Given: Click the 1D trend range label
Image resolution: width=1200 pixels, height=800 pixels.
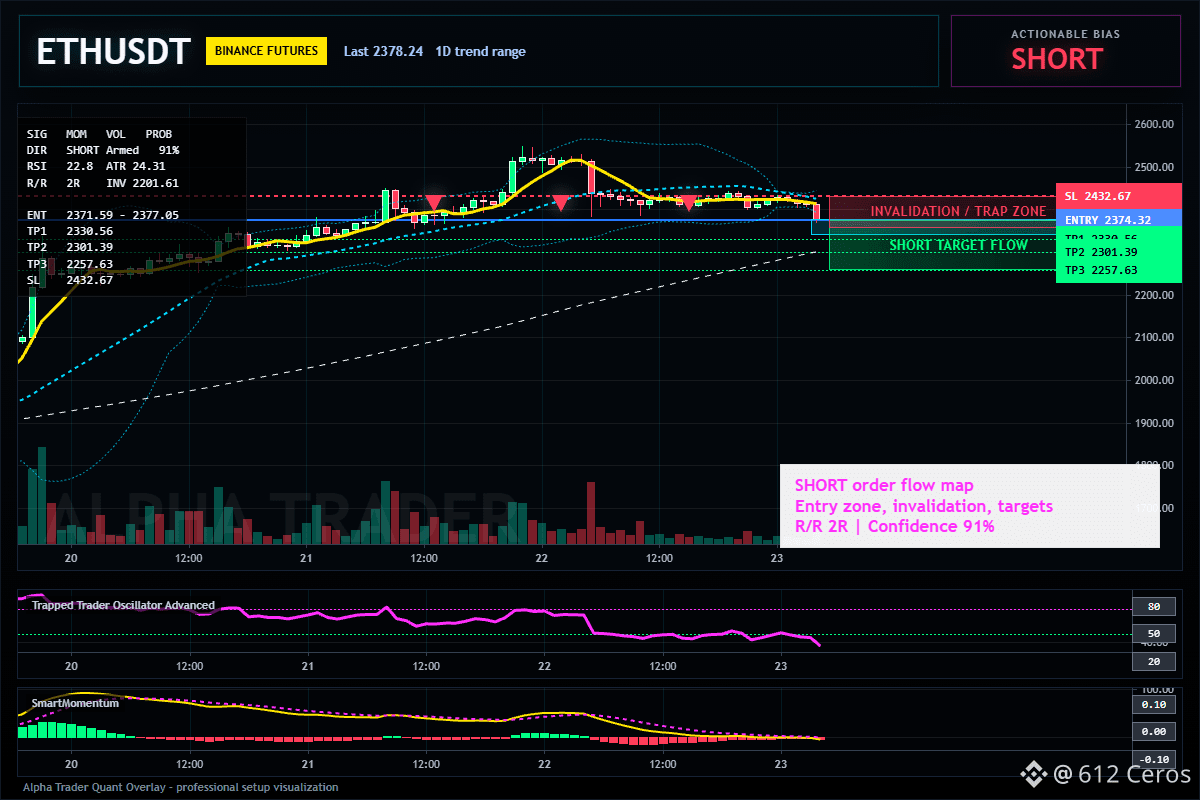Looking at the screenshot, I should [480, 51].
